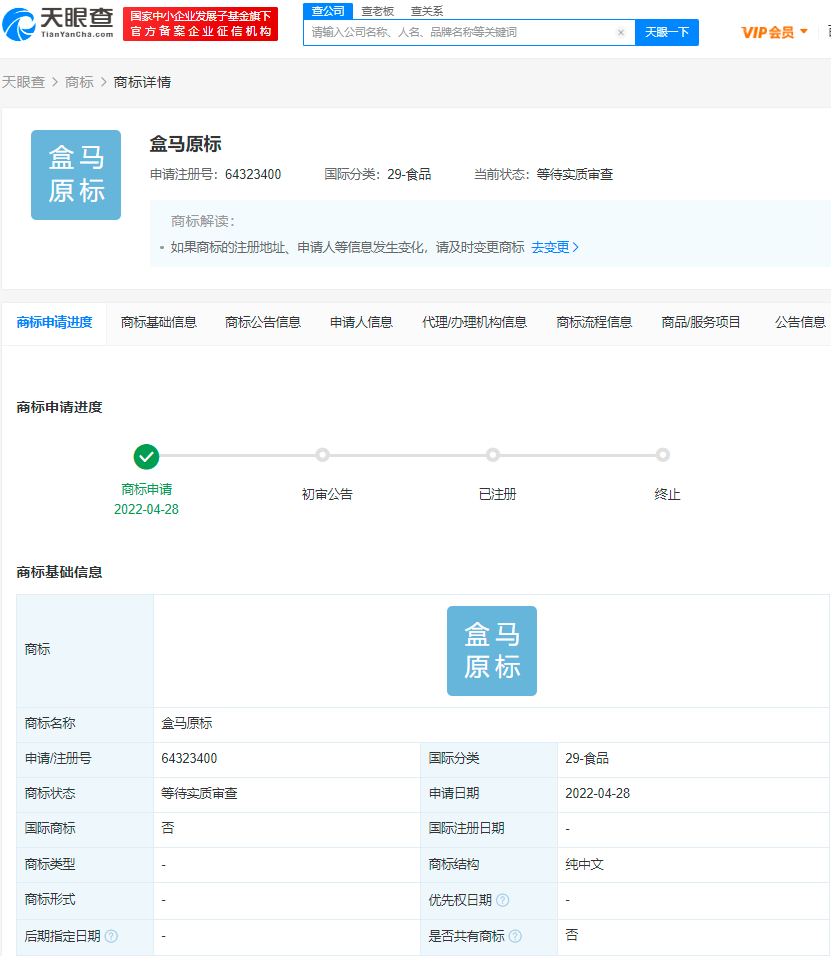Screen dimensions: 831x956
Task: Switch to the 商标基础信息 tab
Action: click(159, 323)
